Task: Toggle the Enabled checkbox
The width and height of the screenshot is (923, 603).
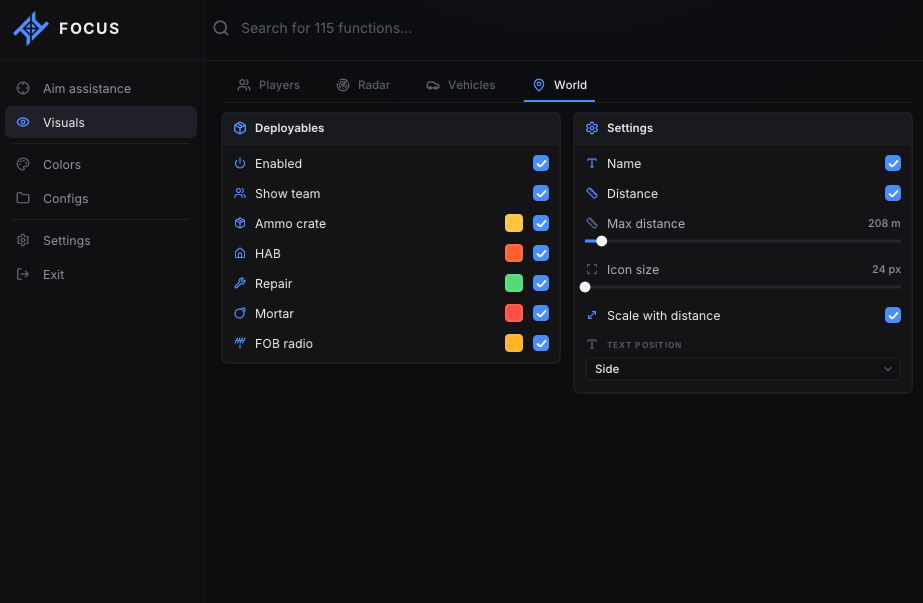Action: pyautogui.click(x=541, y=163)
